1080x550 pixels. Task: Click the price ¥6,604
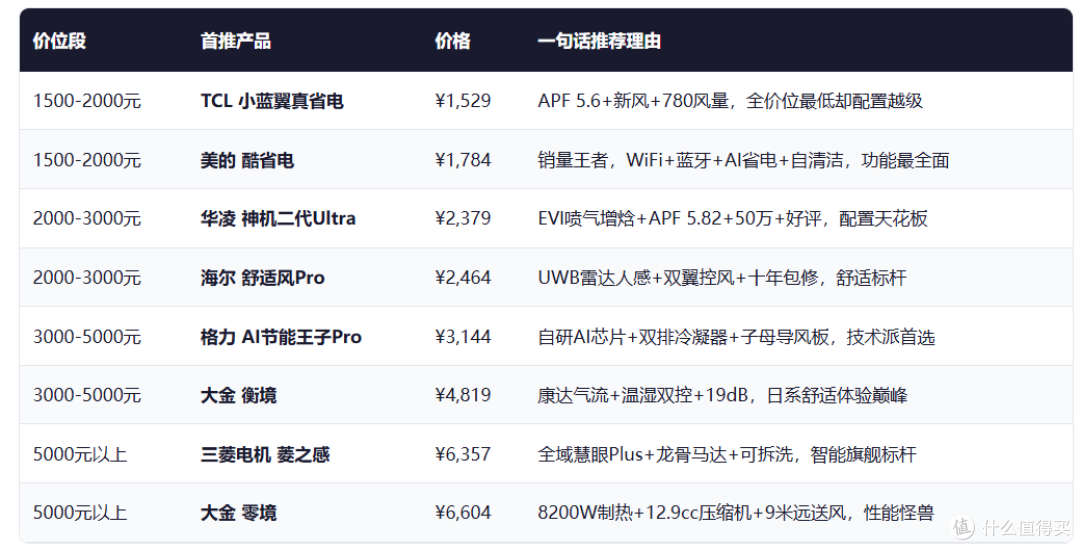463,514
